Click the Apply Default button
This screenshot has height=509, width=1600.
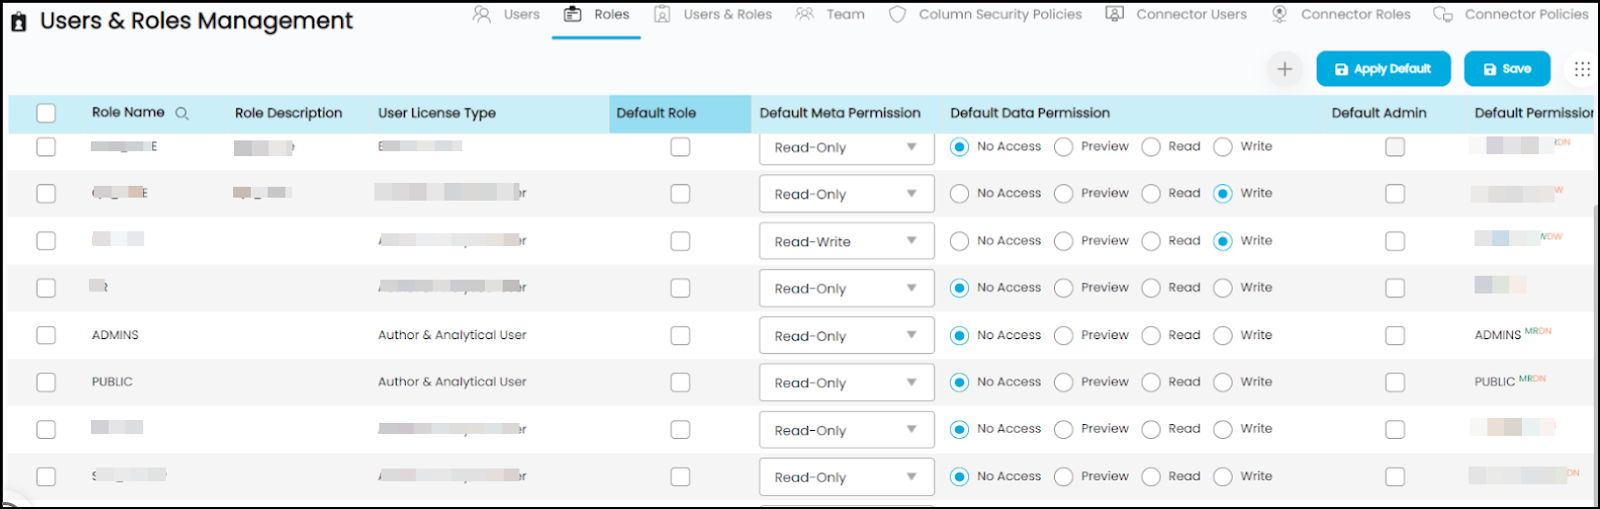1382,69
